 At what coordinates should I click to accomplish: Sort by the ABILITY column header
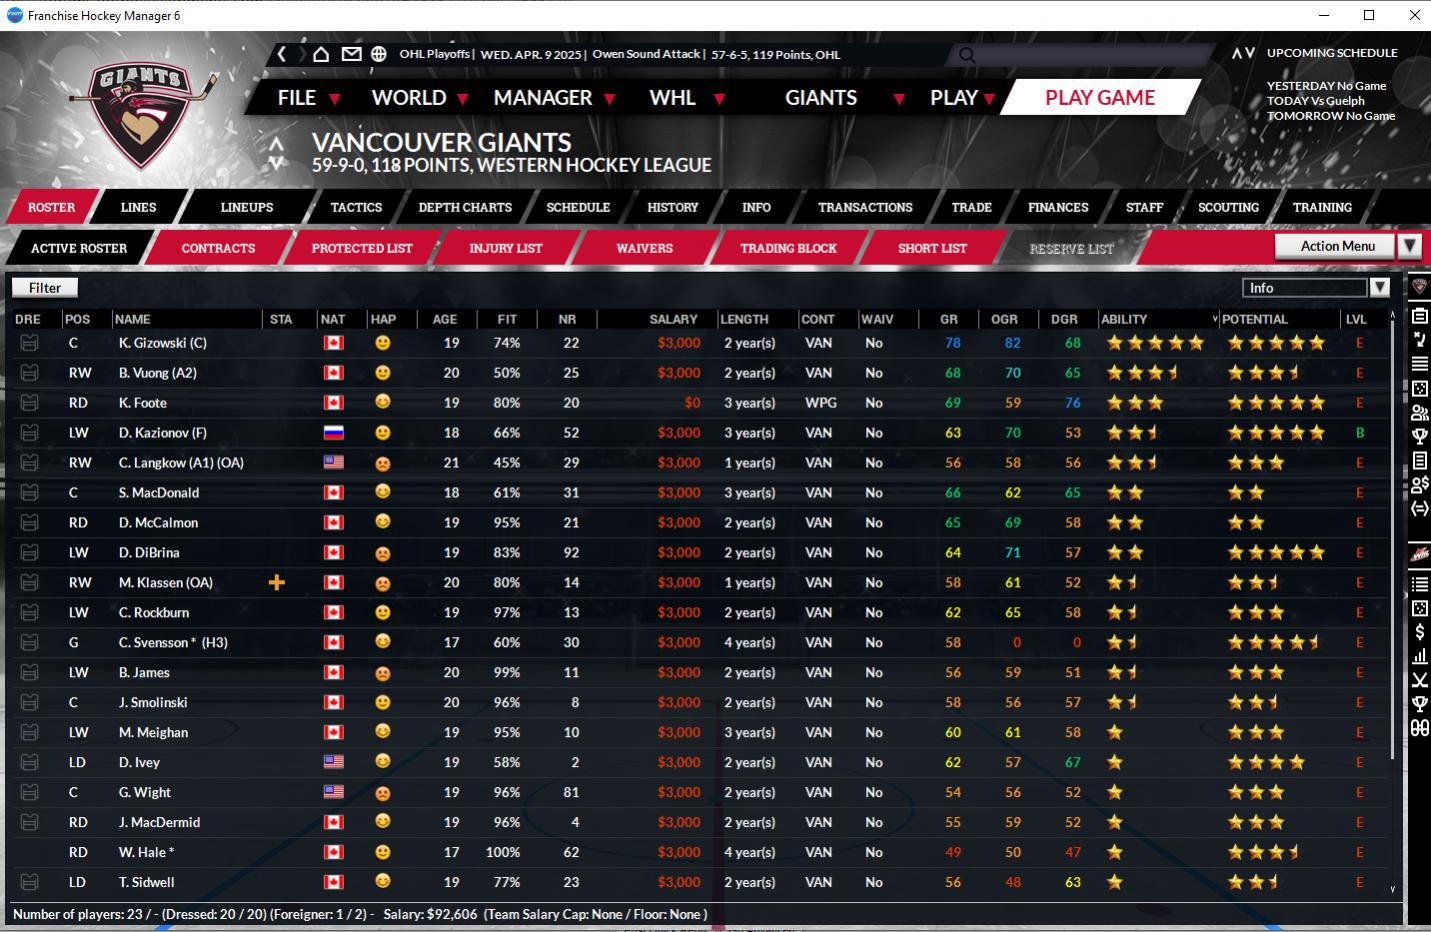click(x=1158, y=319)
